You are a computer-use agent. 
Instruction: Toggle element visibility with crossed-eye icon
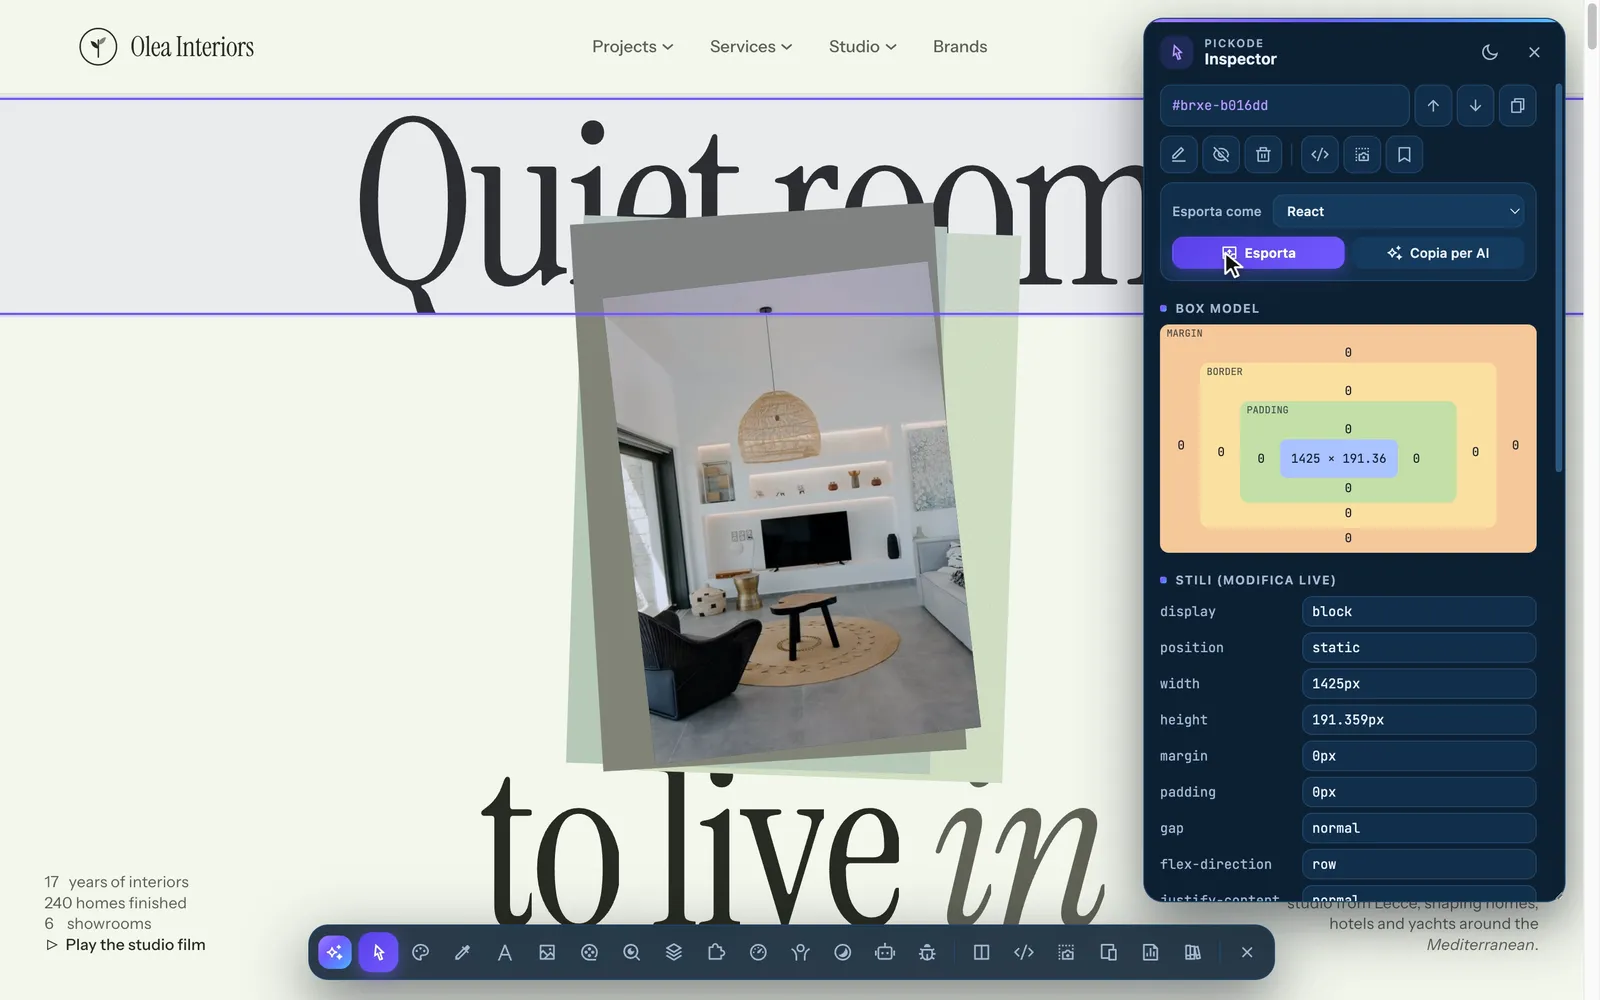tap(1221, 155)
